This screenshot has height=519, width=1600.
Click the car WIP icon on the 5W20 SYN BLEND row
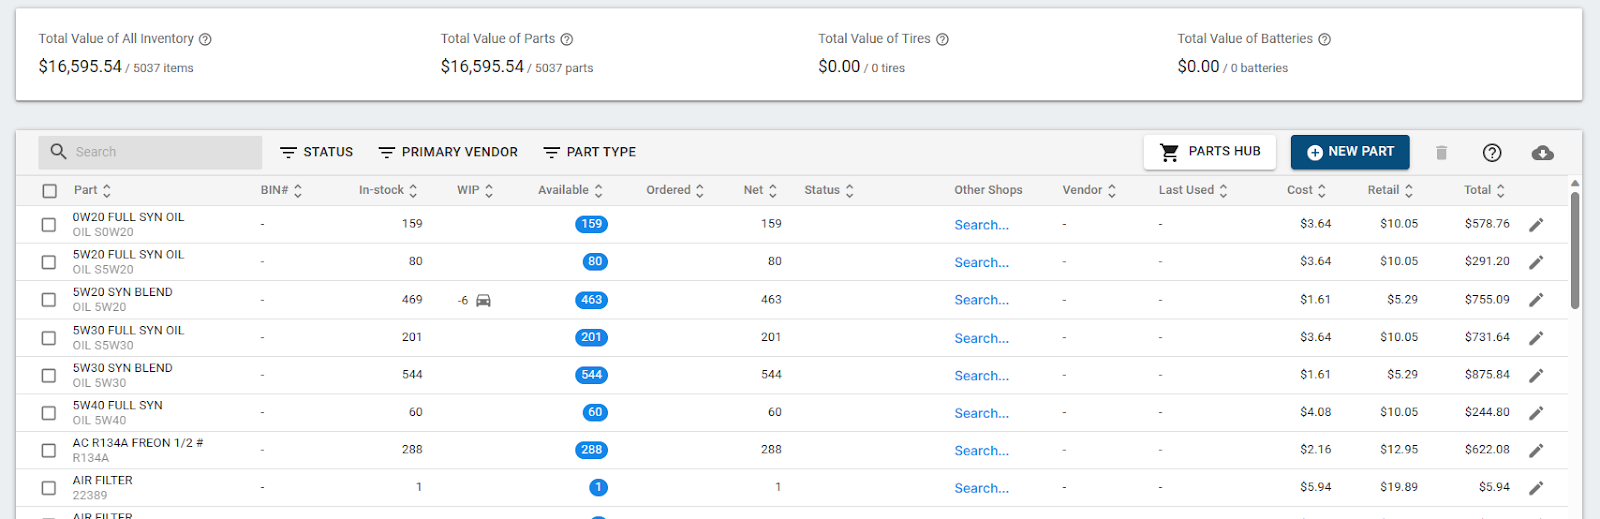483,301
